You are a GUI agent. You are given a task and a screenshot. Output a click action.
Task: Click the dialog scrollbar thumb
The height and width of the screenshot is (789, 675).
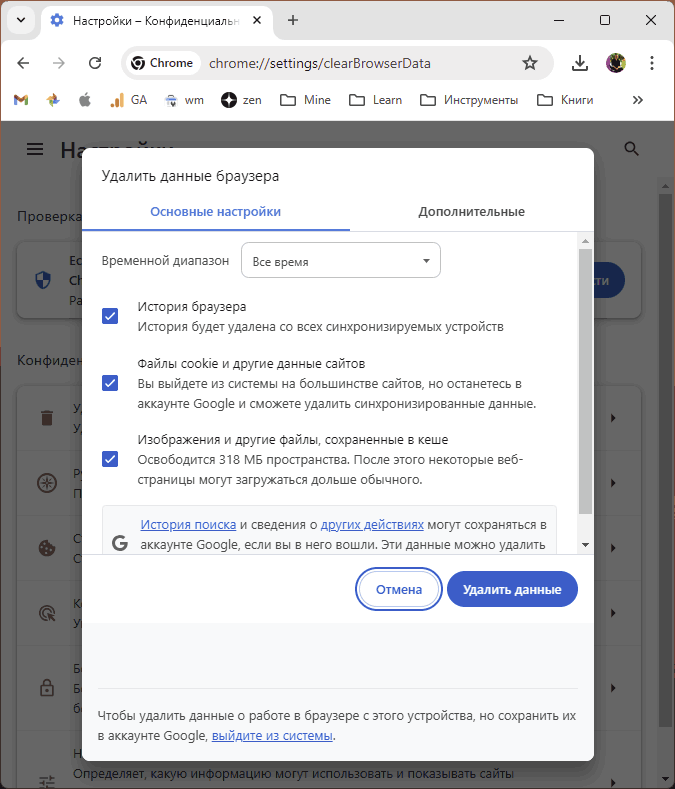585,381
